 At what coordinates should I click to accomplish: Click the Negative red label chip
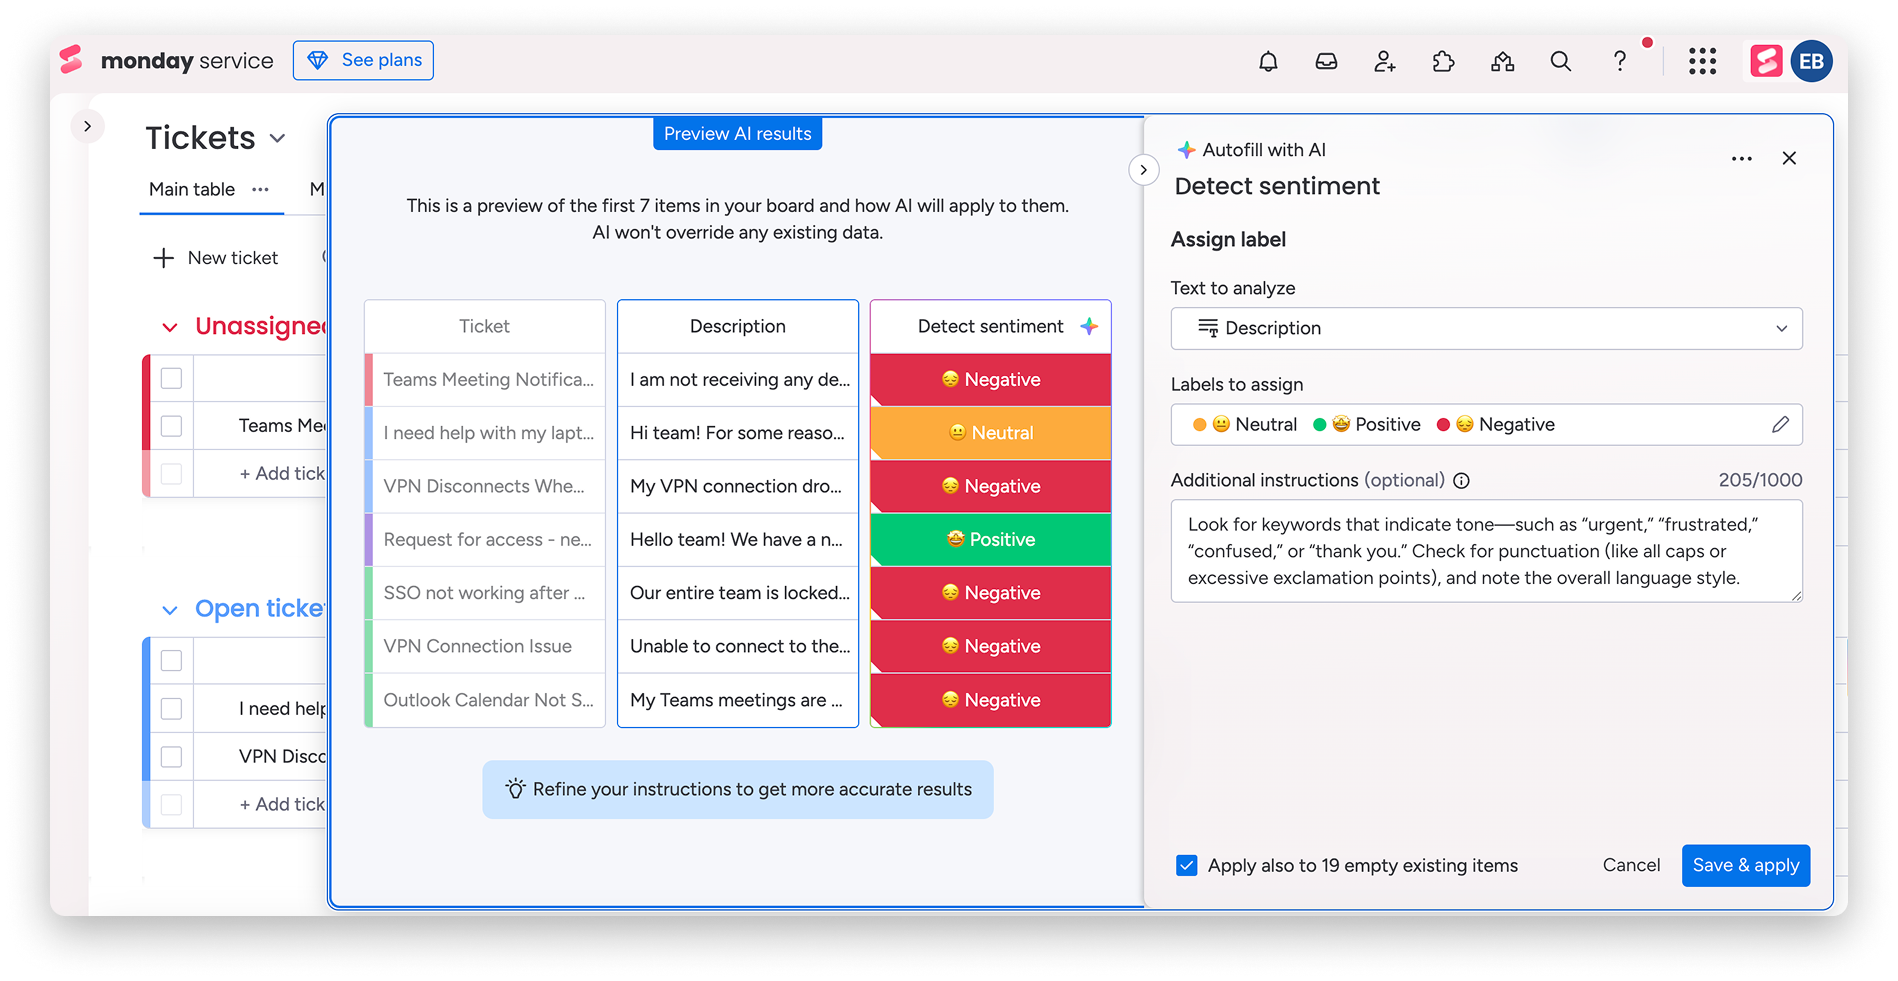click(x=1496, y=425)
